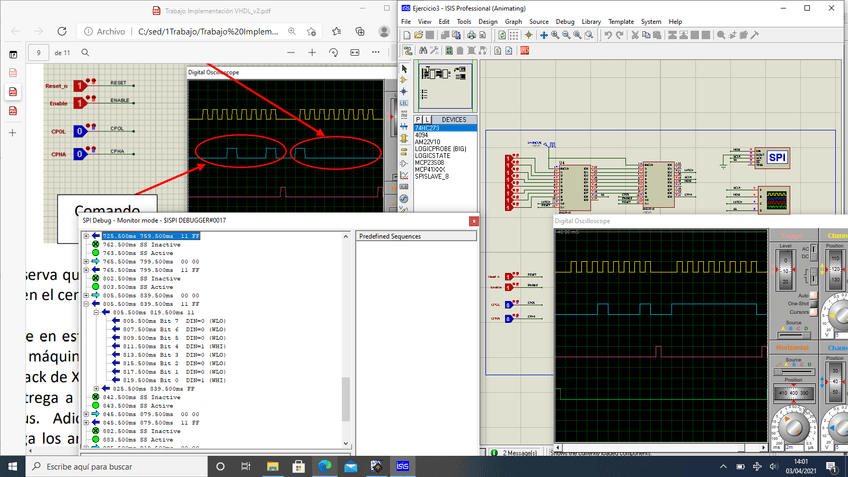The height and width of the screenshot is (477, 848).
Task: Click the P pick devices button
Action: tap(418, 120)
